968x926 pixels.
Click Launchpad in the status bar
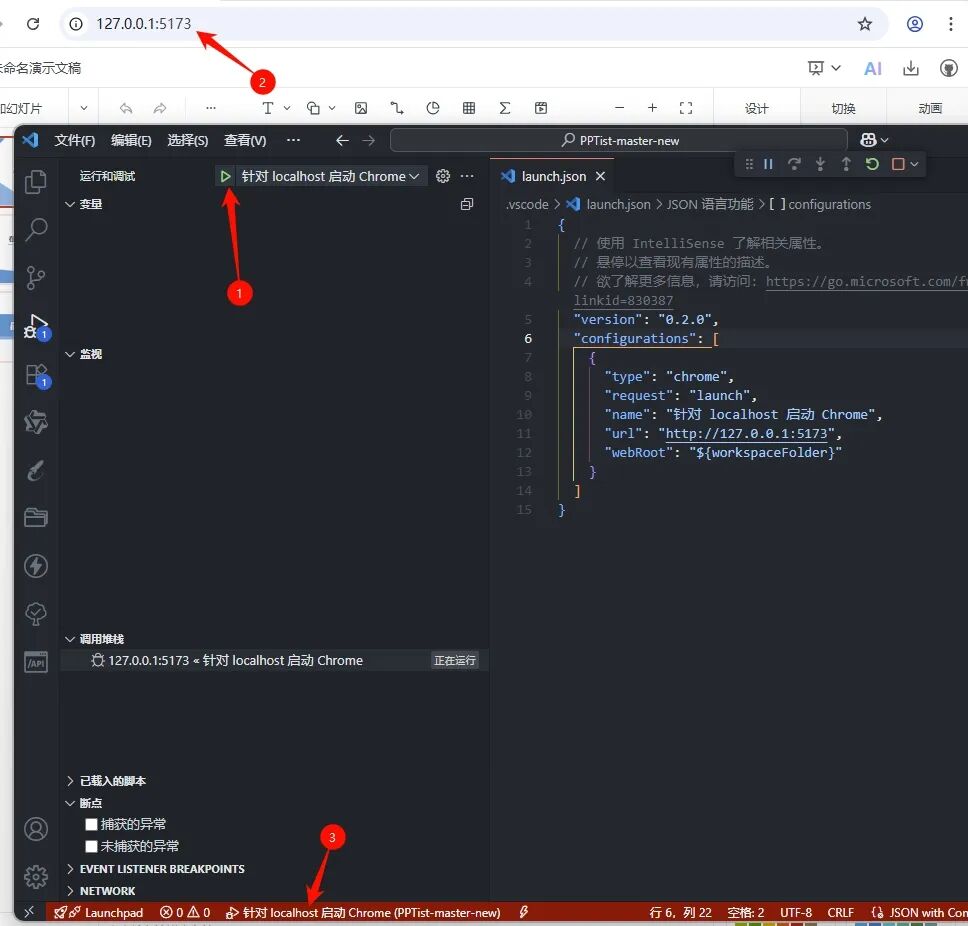[99, 912]
